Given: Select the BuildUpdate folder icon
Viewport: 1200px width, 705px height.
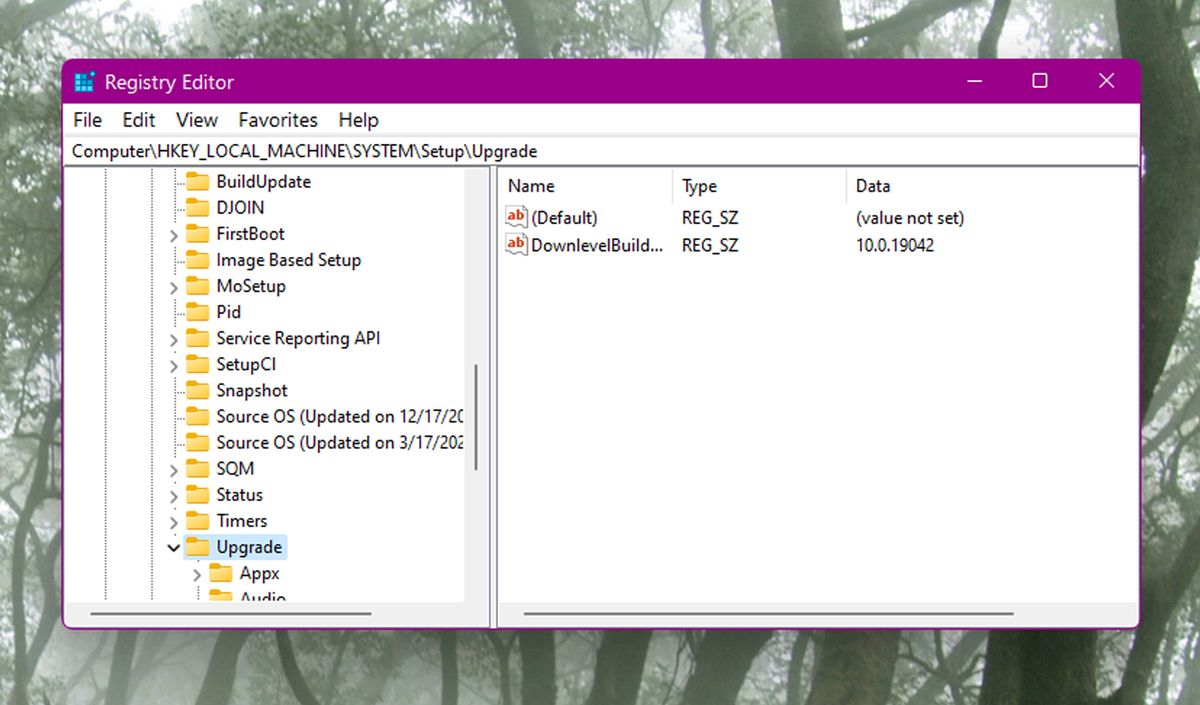Looking at the screenshot, I should (197, 182).
